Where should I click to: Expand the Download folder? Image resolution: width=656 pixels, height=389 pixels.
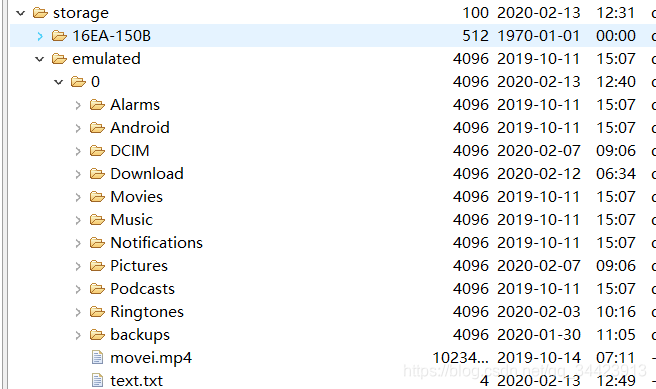pos(78,174)
